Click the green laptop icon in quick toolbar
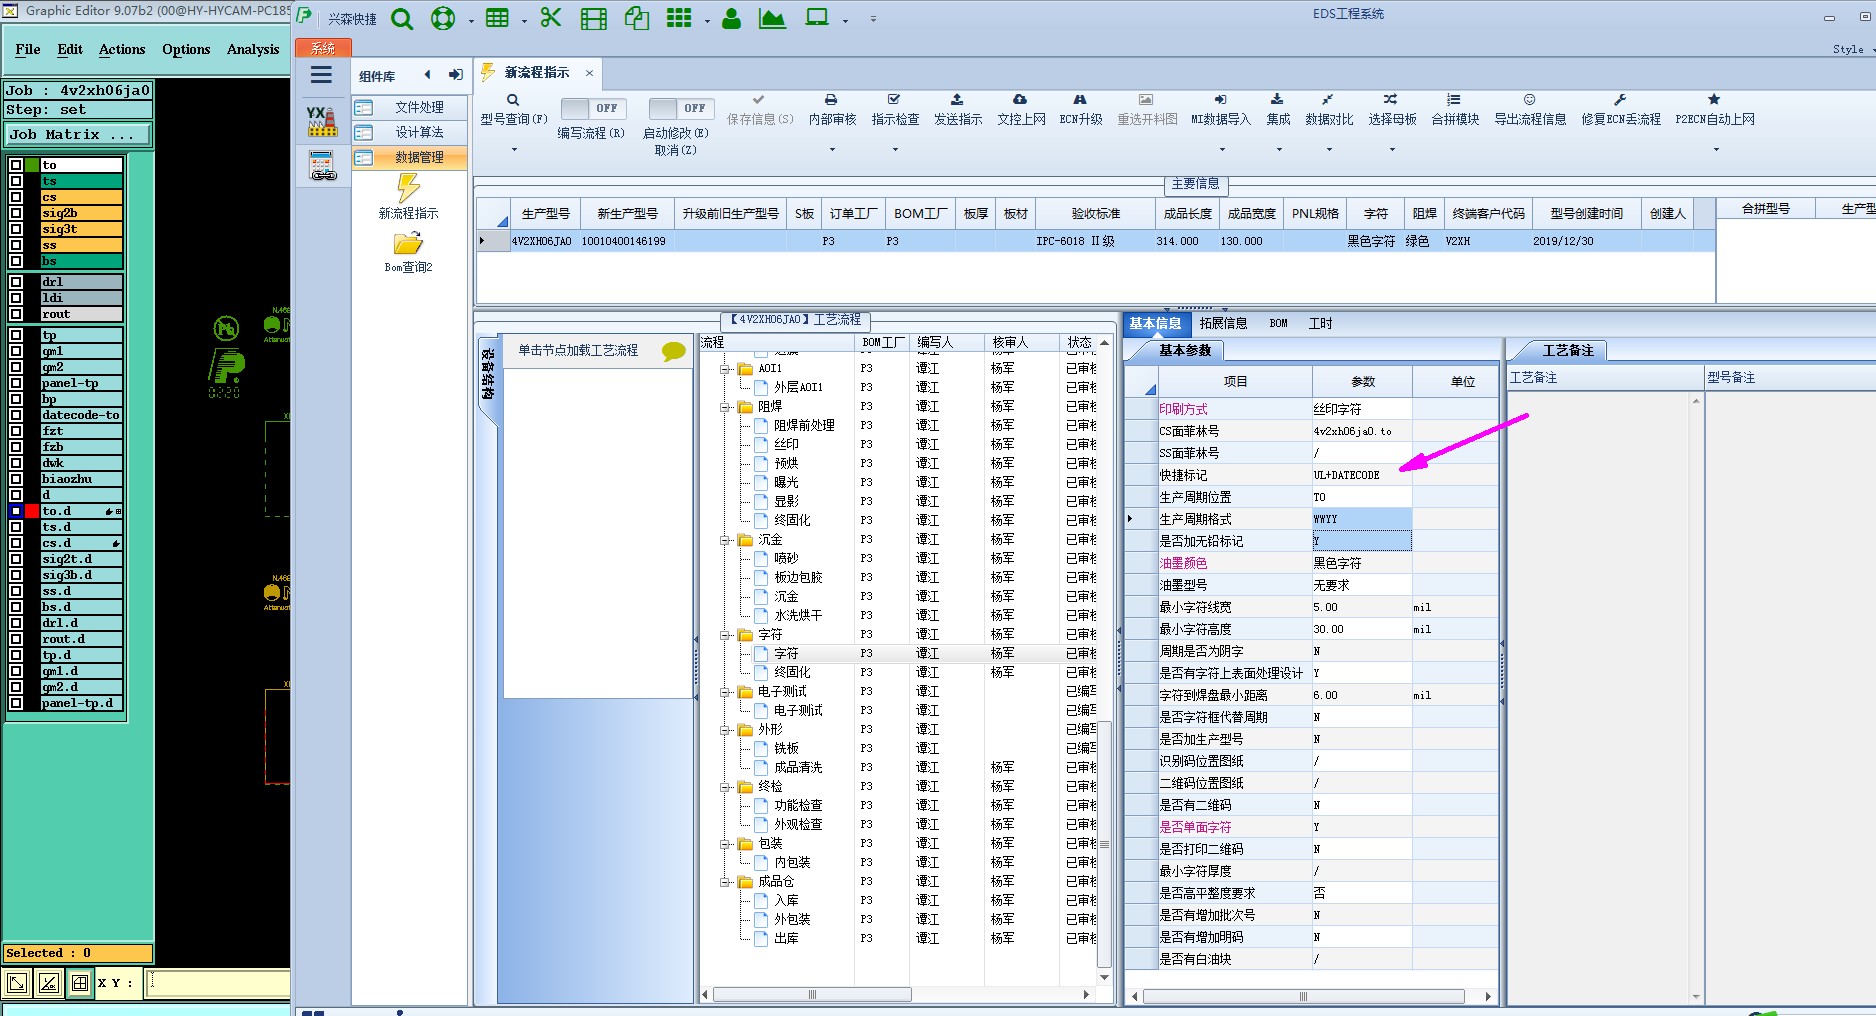This screenshot has height=1016, width=1876. click(817, 18)
